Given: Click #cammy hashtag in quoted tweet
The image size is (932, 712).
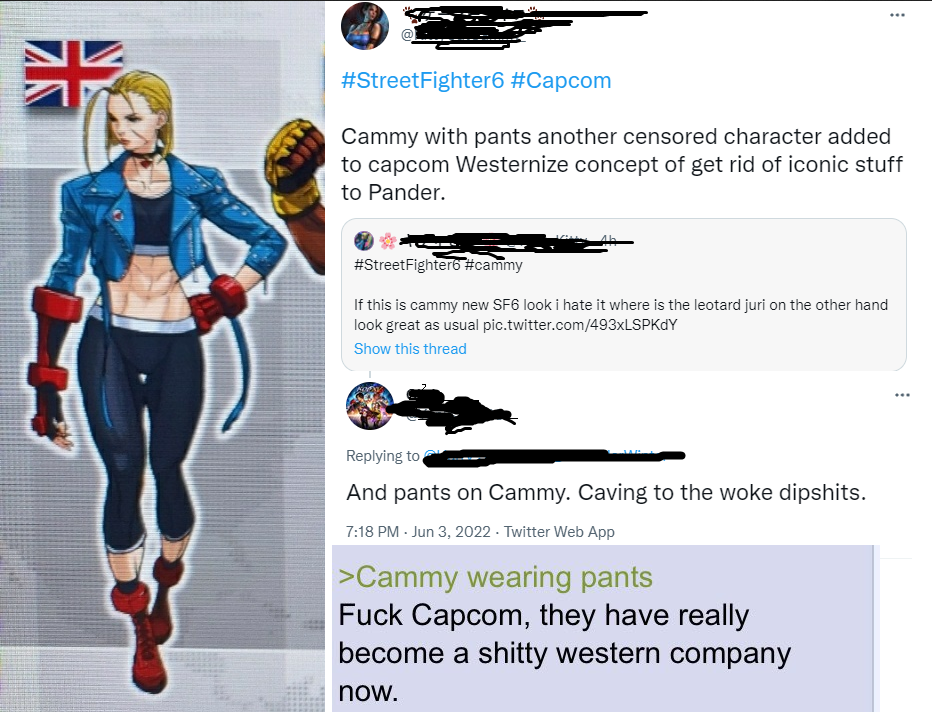Looking at the screenshot, I should pyautogui.click(x=493, y=265).
